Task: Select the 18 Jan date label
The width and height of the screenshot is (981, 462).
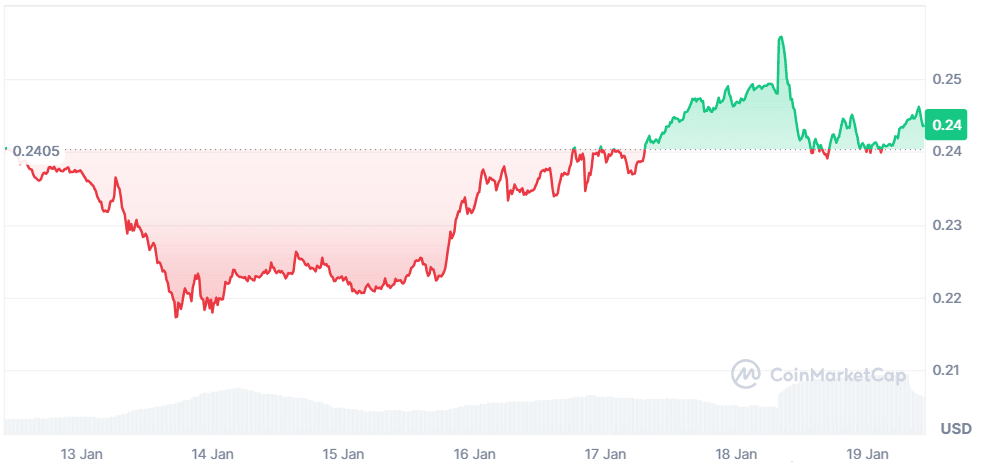Action: (x=736, y=453)
